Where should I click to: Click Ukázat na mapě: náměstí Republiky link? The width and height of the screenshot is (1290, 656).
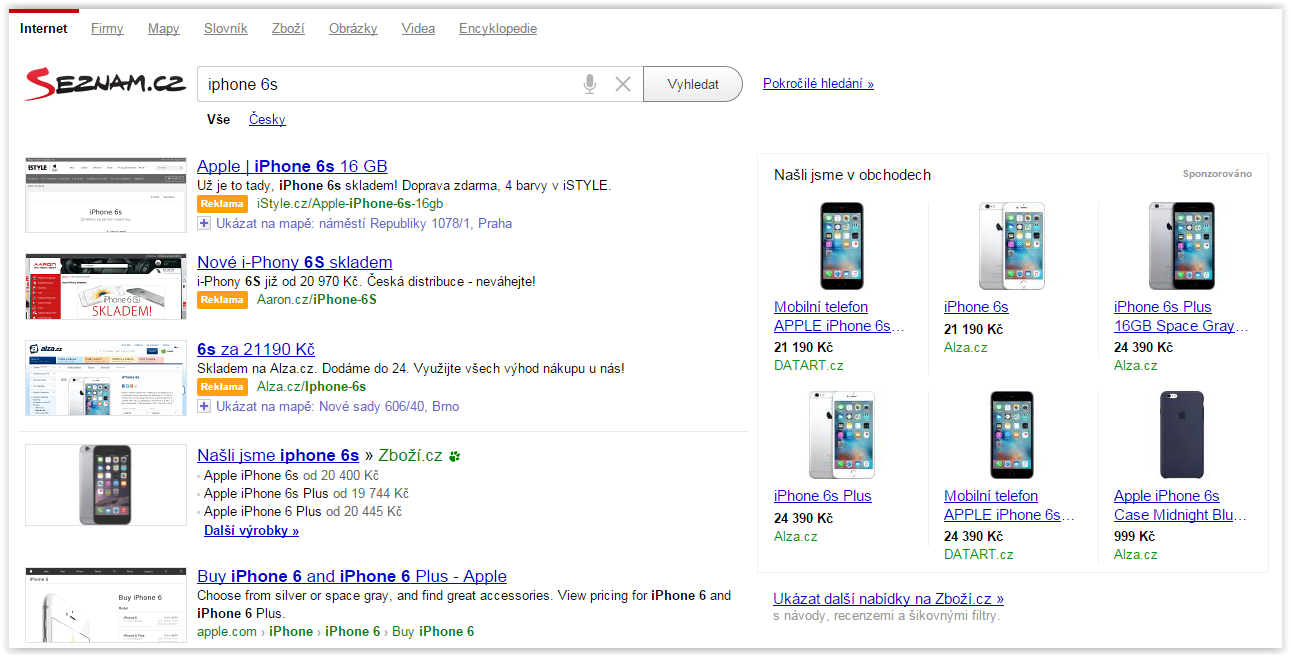pos(364,223)
